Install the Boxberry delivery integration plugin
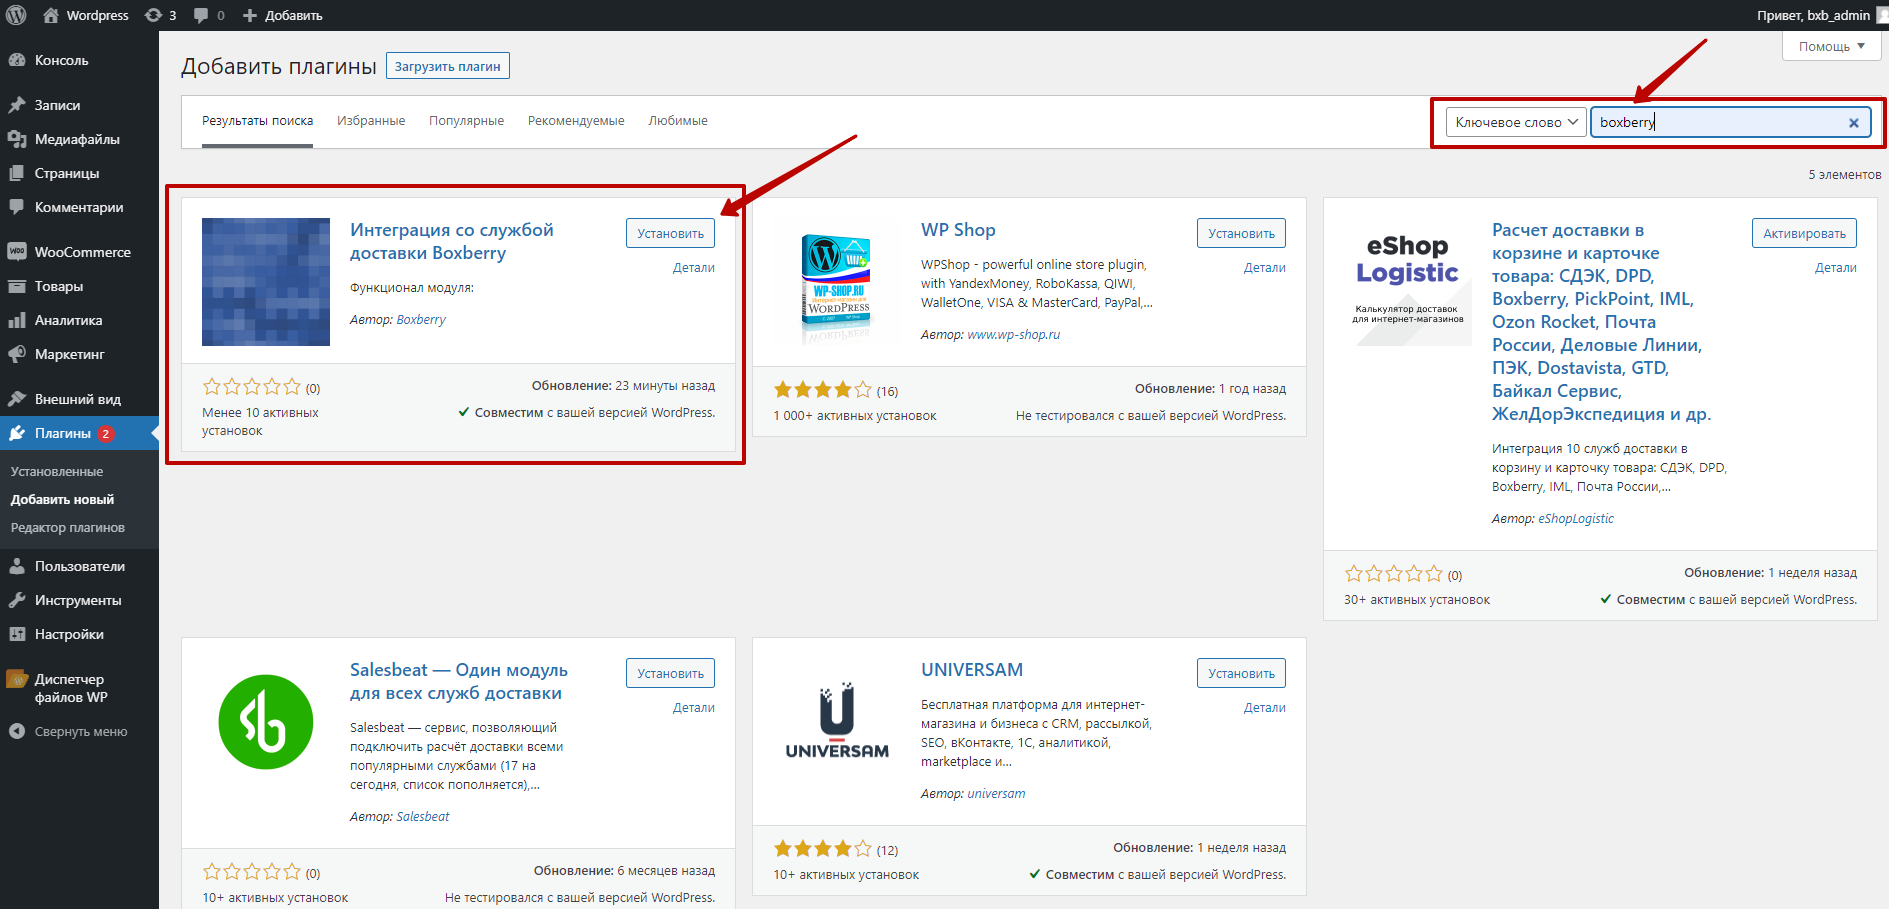Viewport: 1889px width, 909px height. (670, 233)
